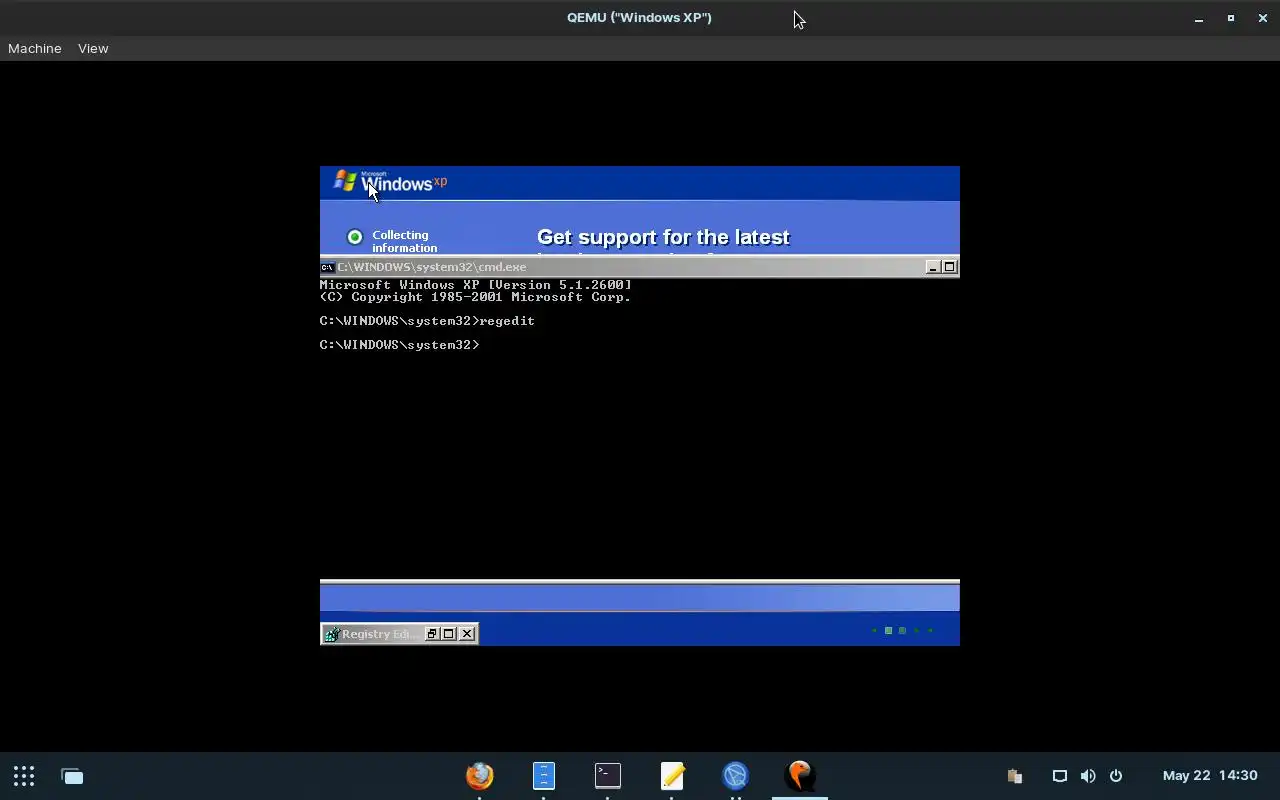Click the Registry Editor title text

pyautogui.click(x=379, y=634)
